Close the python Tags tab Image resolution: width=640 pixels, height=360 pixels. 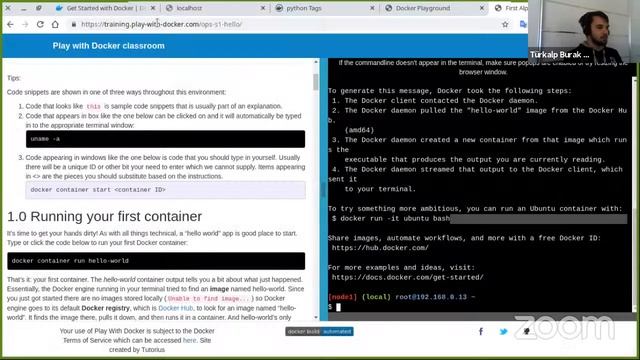coord(372,8)
